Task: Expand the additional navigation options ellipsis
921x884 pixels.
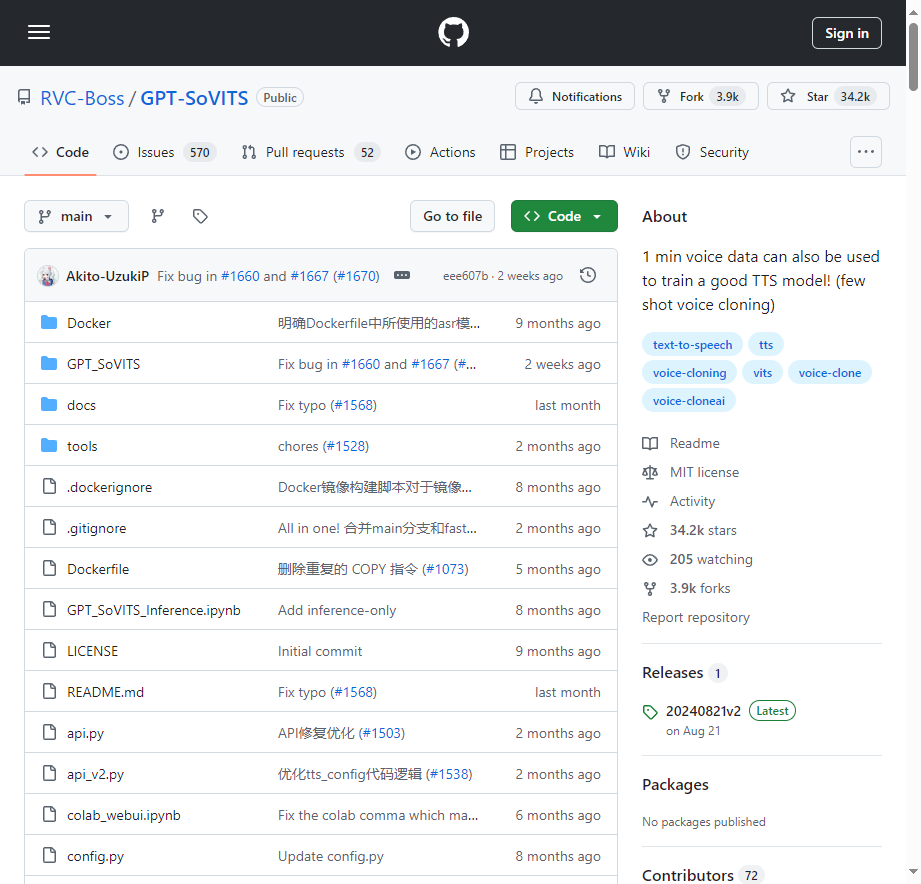Action: [x=865, y=152]
